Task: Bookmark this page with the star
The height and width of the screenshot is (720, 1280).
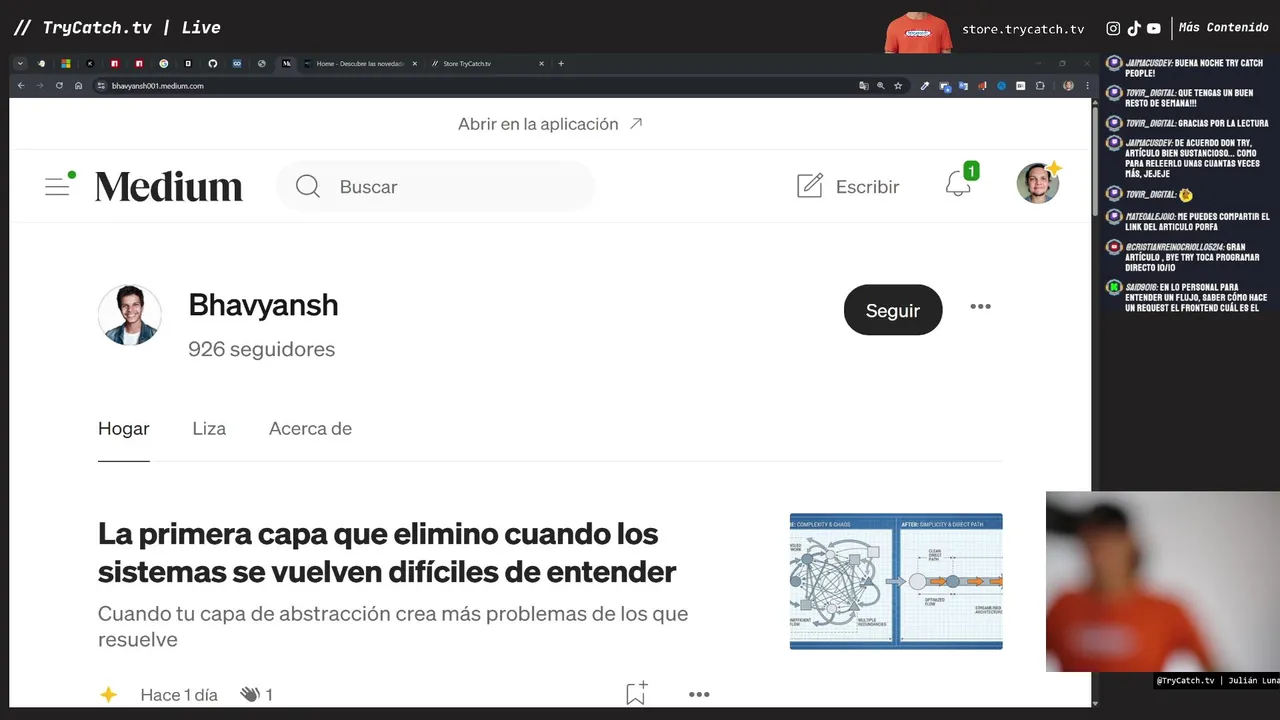Action: pyautogui.click(x=898, y=86)
